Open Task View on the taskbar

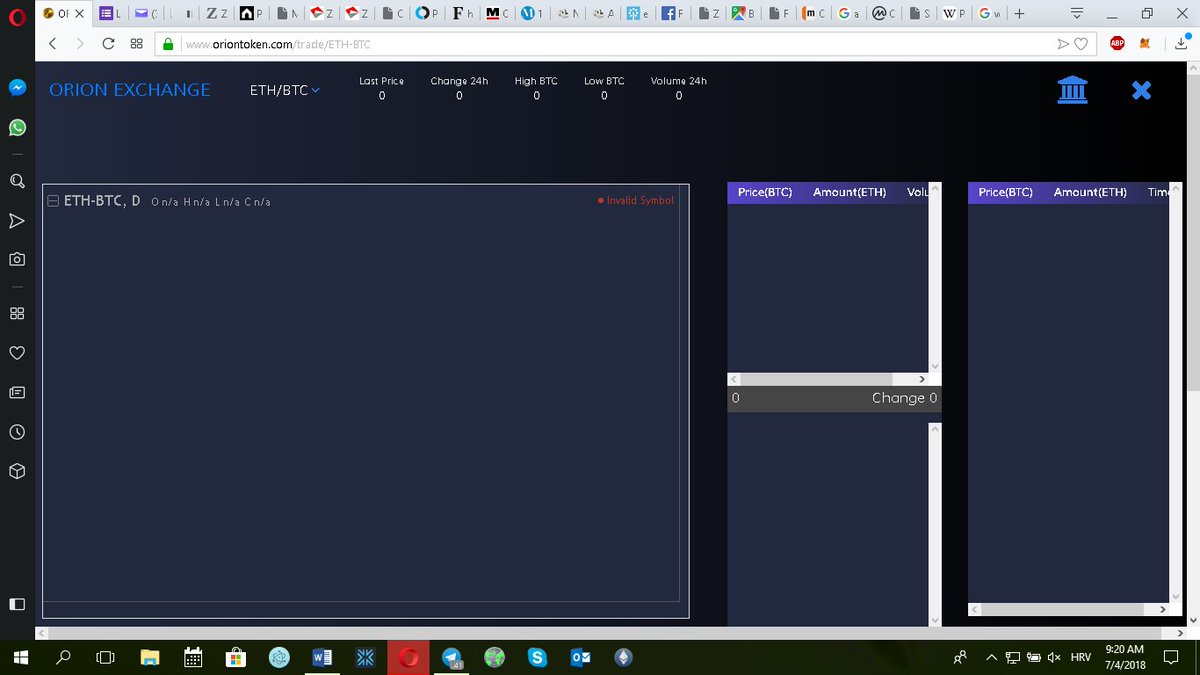tap(106, 657)
